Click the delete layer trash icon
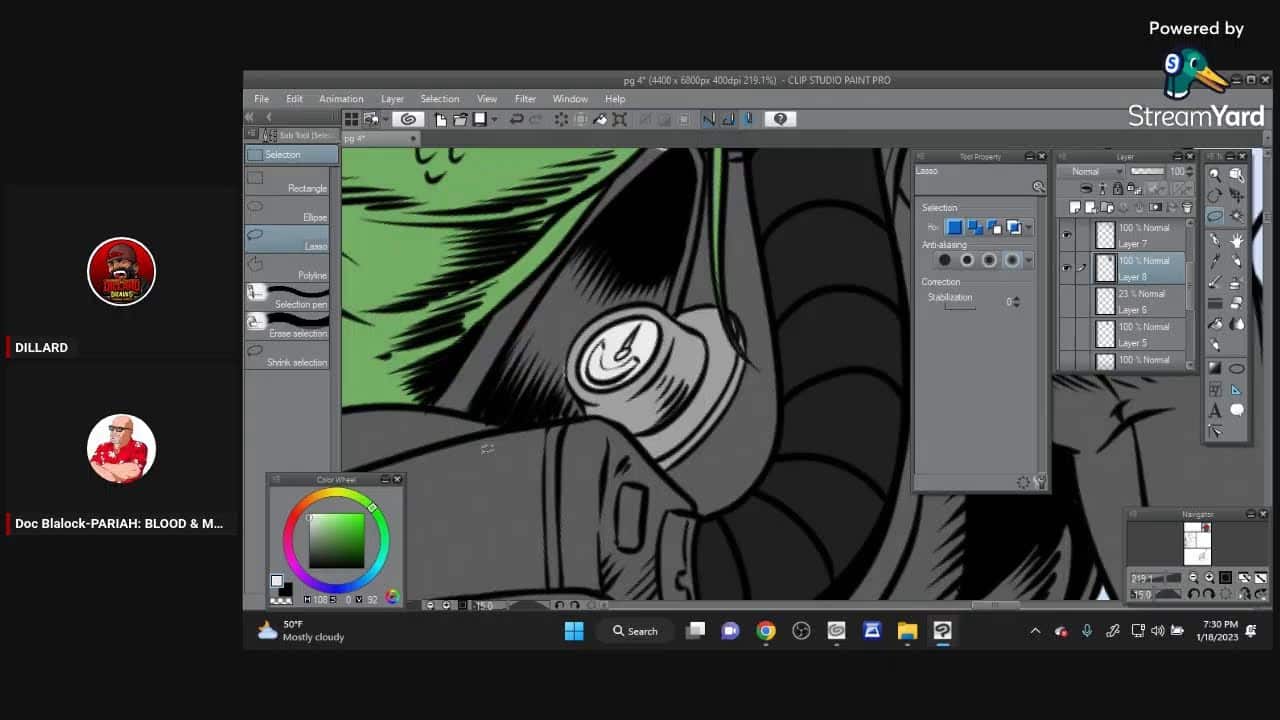This screenshot has width=1280, height=720. coord(1187,207)
